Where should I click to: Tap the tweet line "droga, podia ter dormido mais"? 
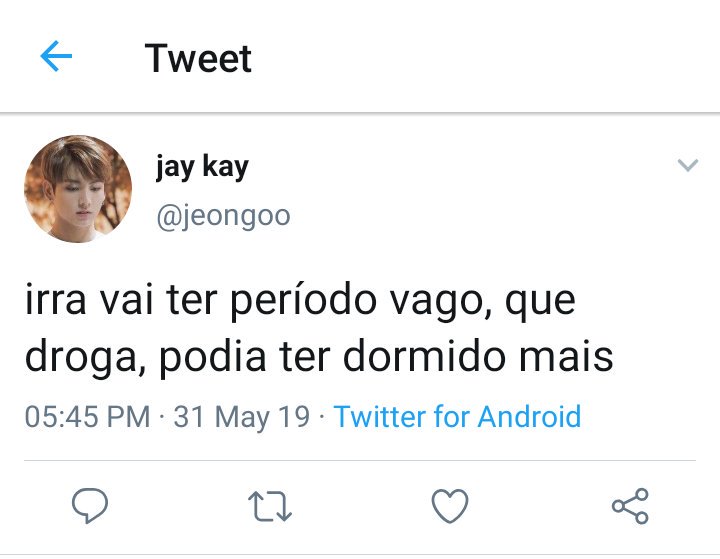coord(319,357)
